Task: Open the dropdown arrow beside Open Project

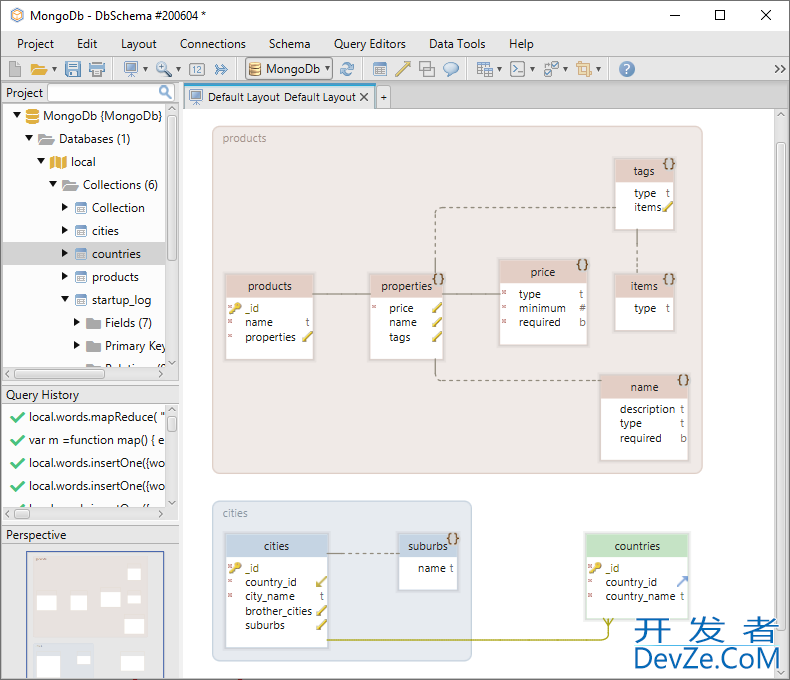Action: pos(54,69)
